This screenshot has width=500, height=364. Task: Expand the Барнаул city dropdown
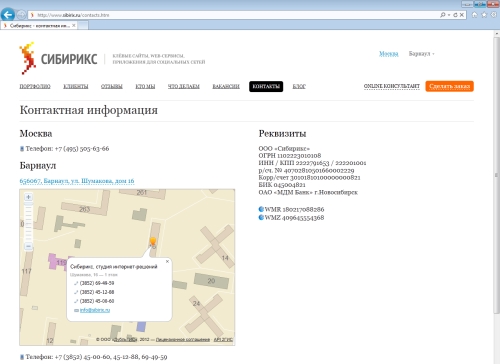[x=421, y=54]
